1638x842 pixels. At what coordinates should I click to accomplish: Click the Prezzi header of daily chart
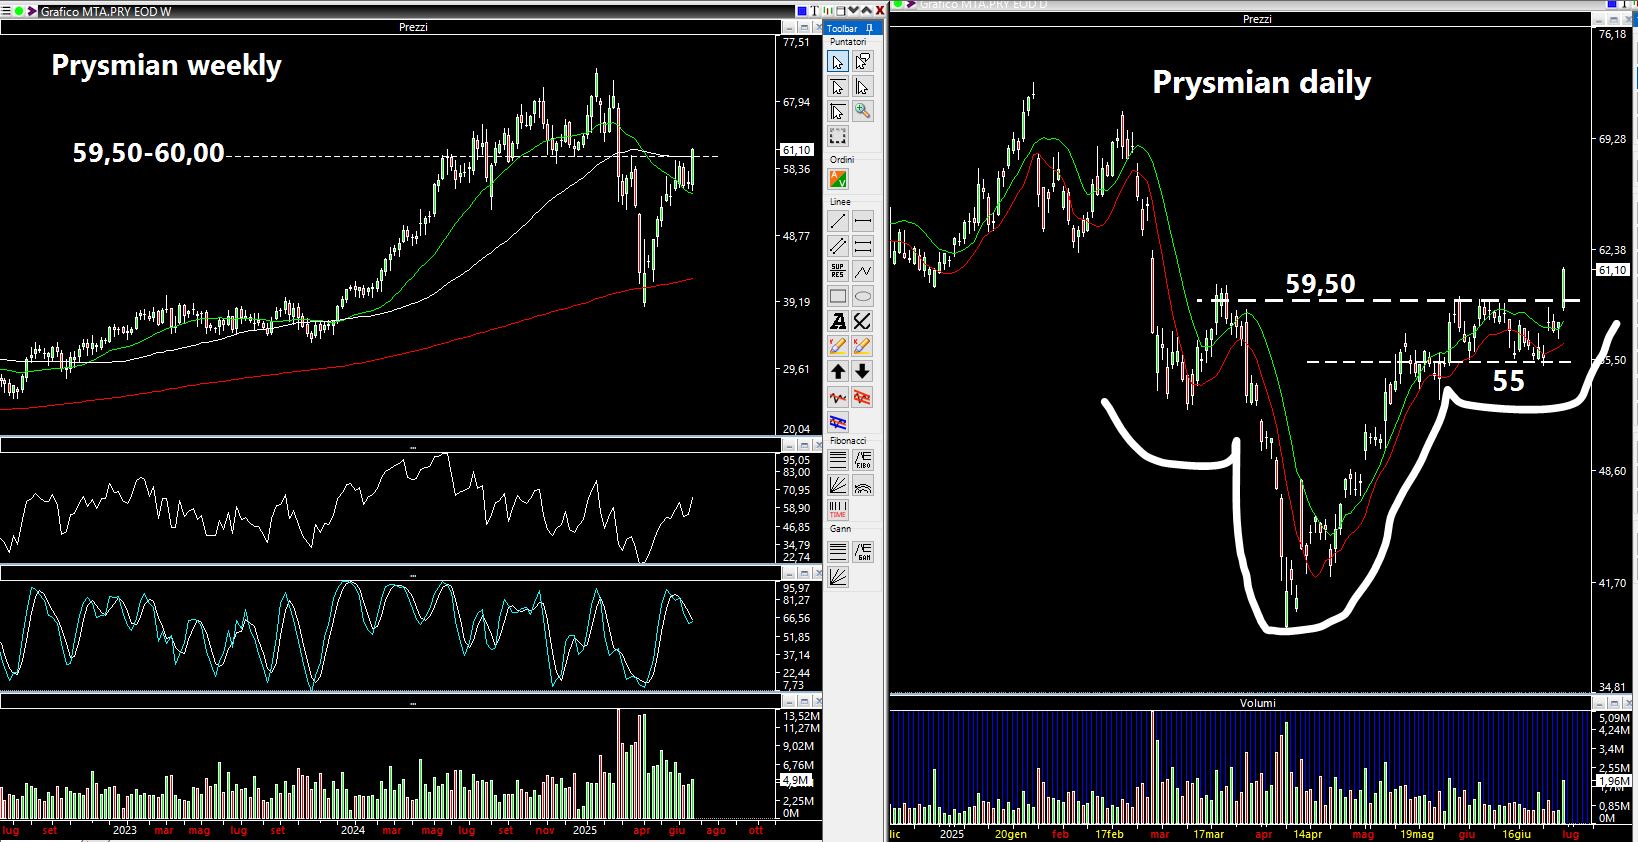coord(1257,19)
